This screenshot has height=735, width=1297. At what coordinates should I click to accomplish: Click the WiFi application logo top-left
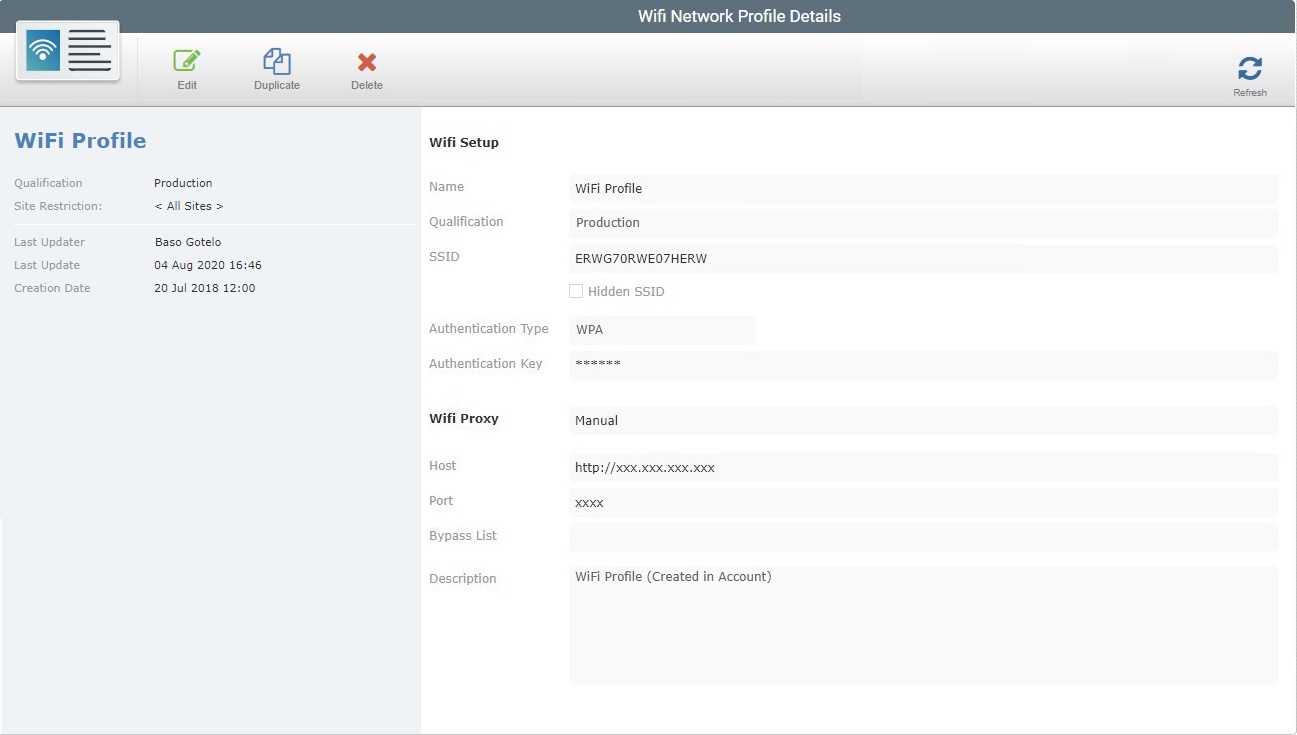[x=66, y=49]
